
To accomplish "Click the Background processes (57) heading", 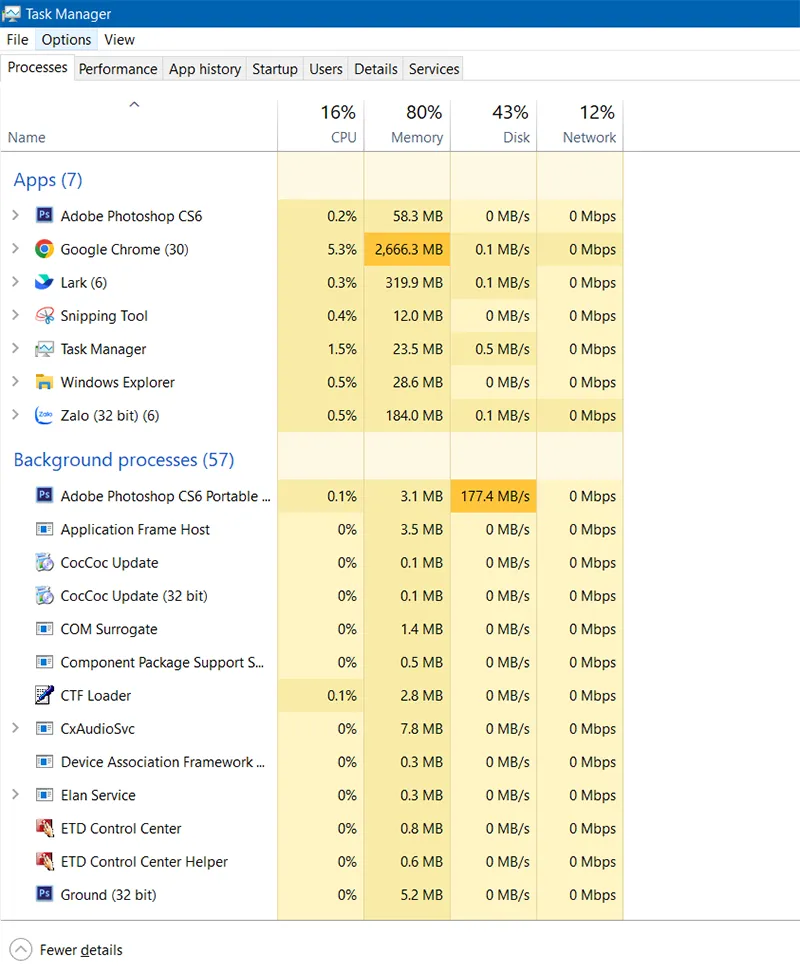I will point(124,460).
